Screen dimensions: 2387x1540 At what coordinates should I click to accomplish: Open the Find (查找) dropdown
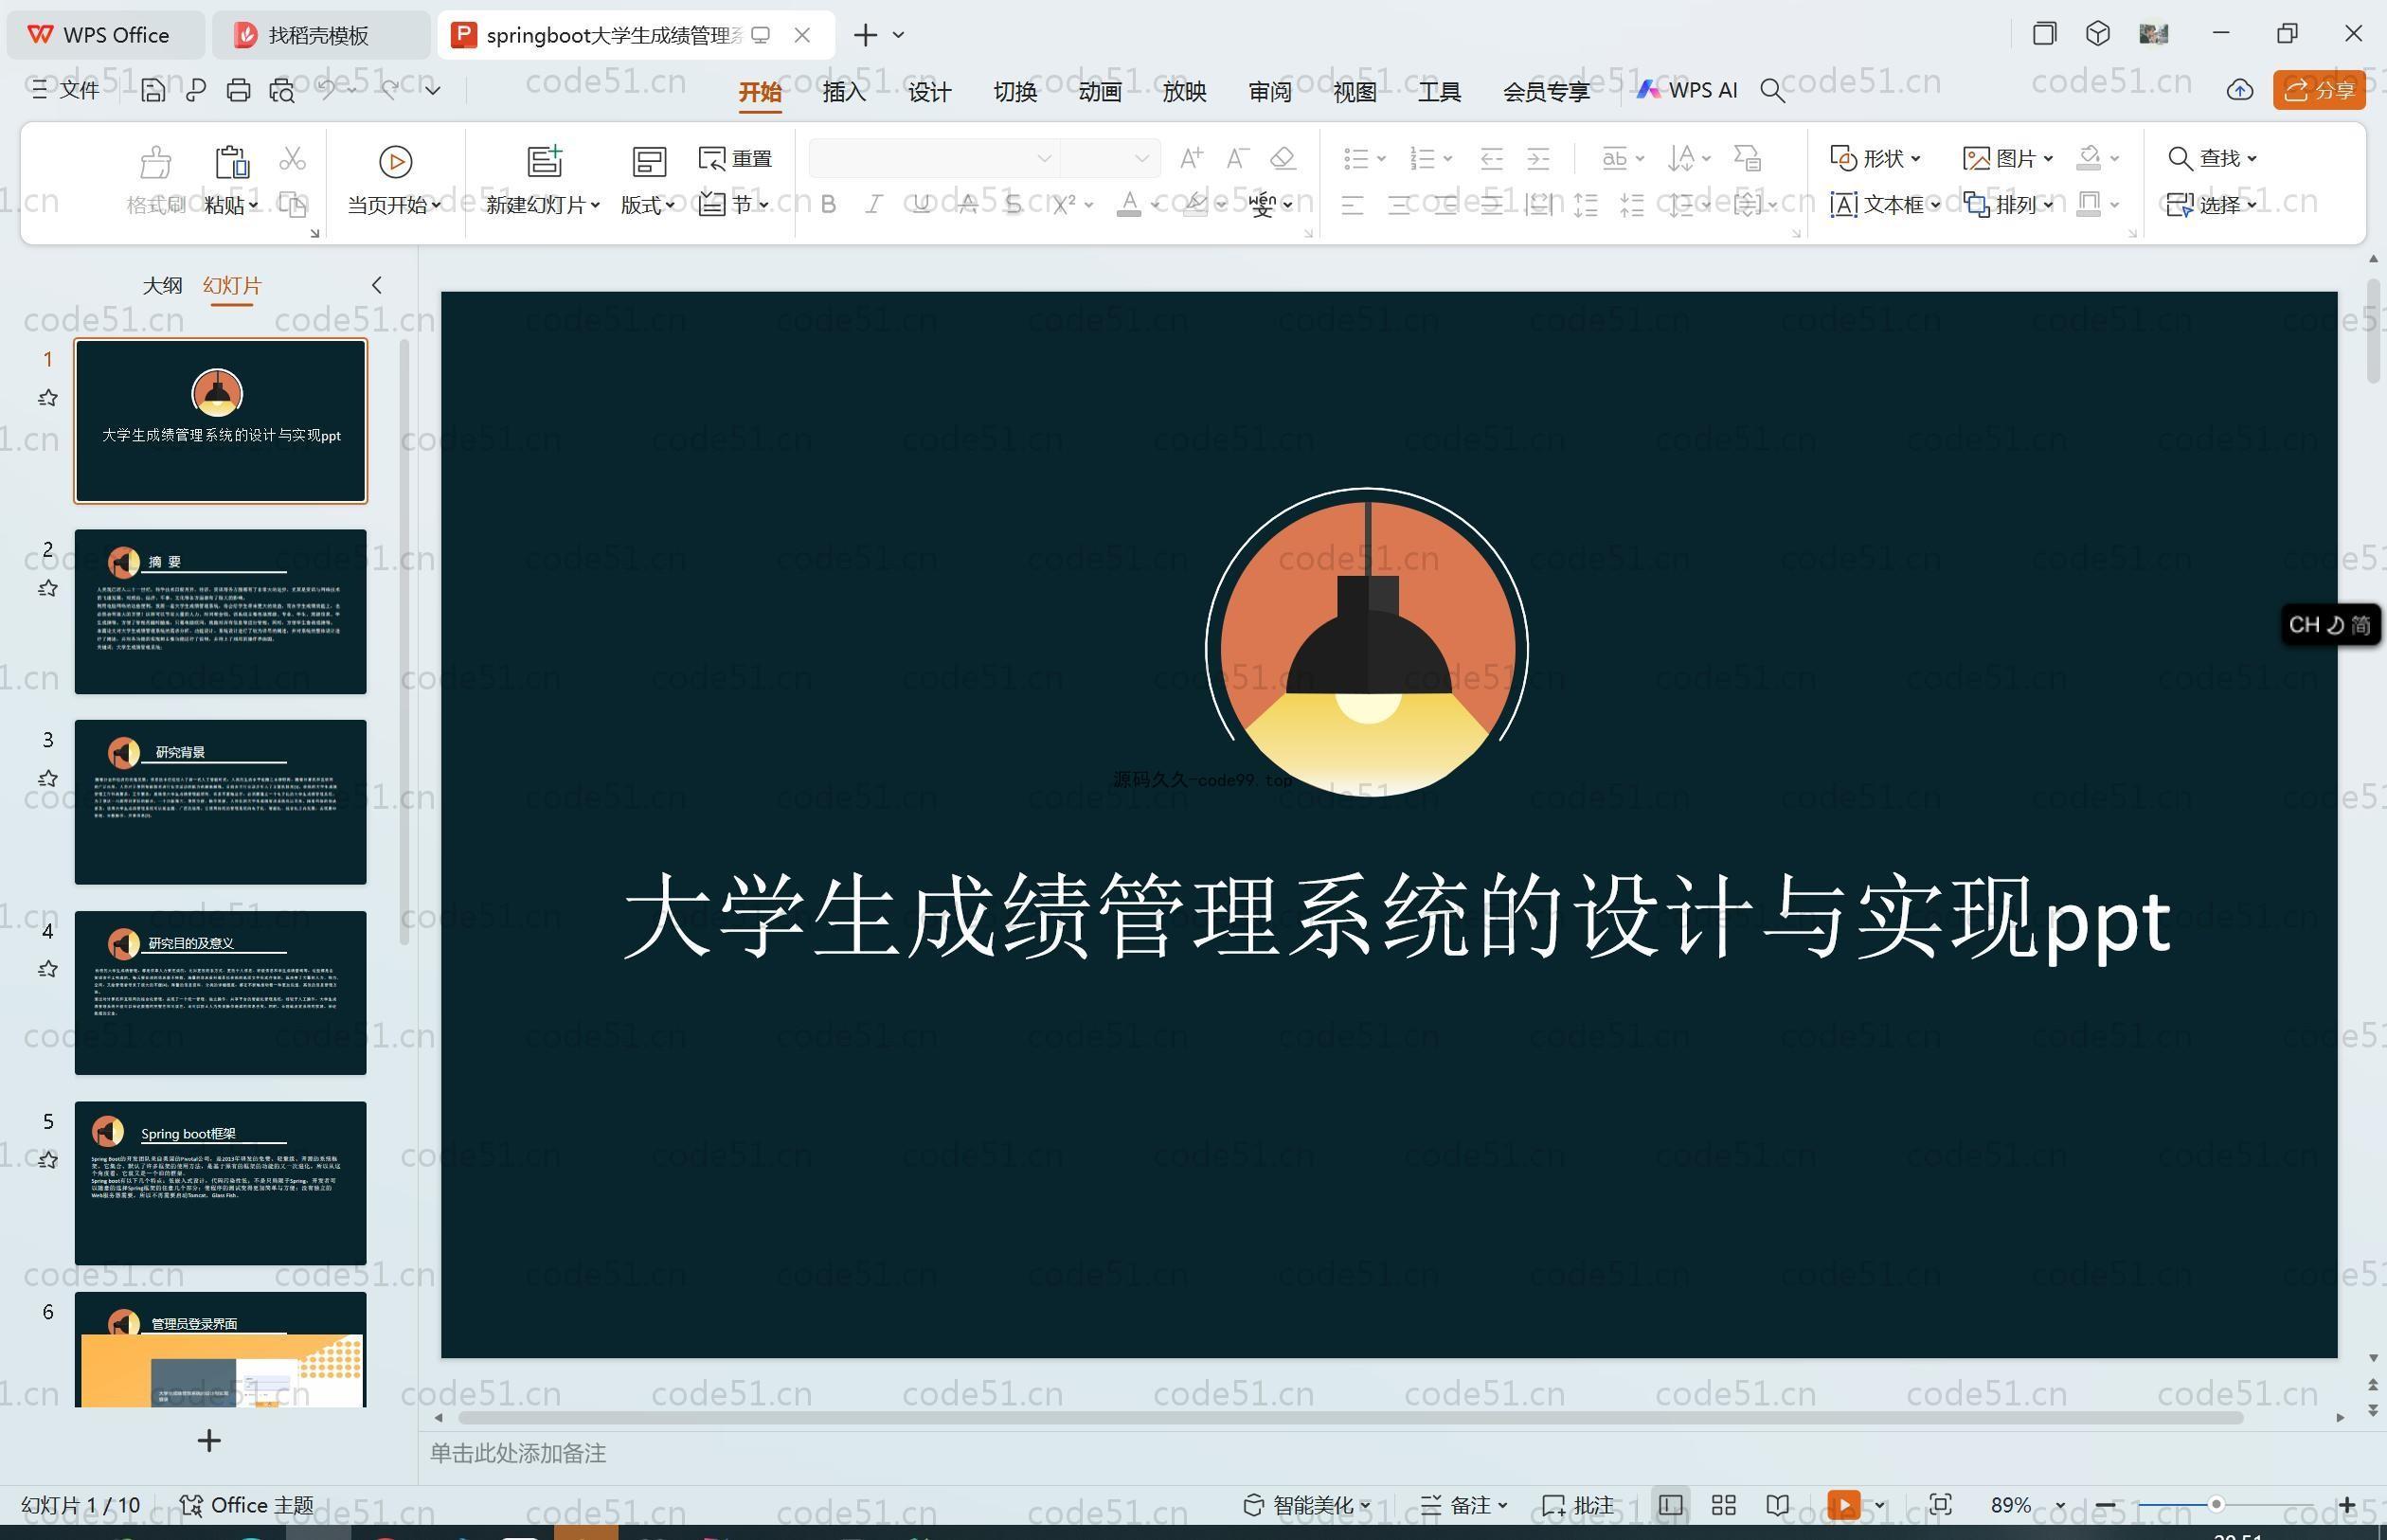(2211, 158)
